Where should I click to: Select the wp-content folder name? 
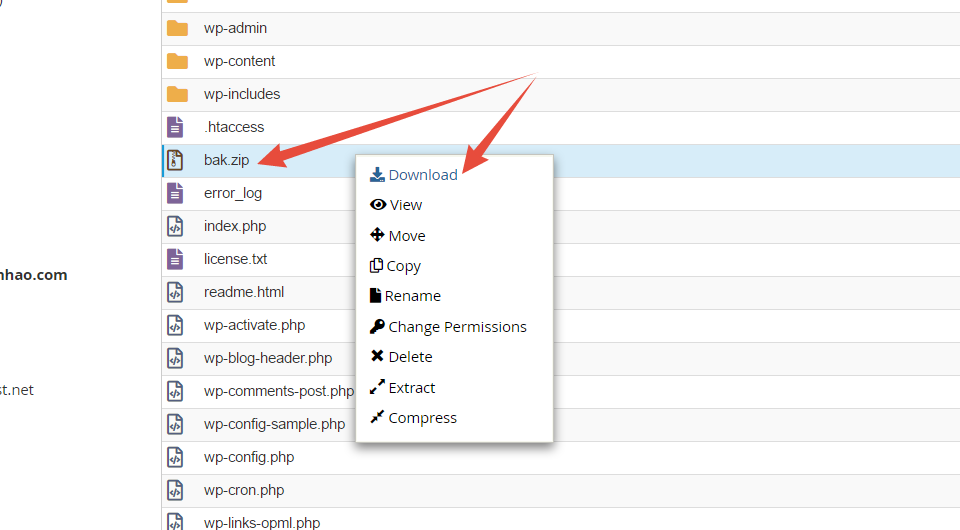pos(239,61)
